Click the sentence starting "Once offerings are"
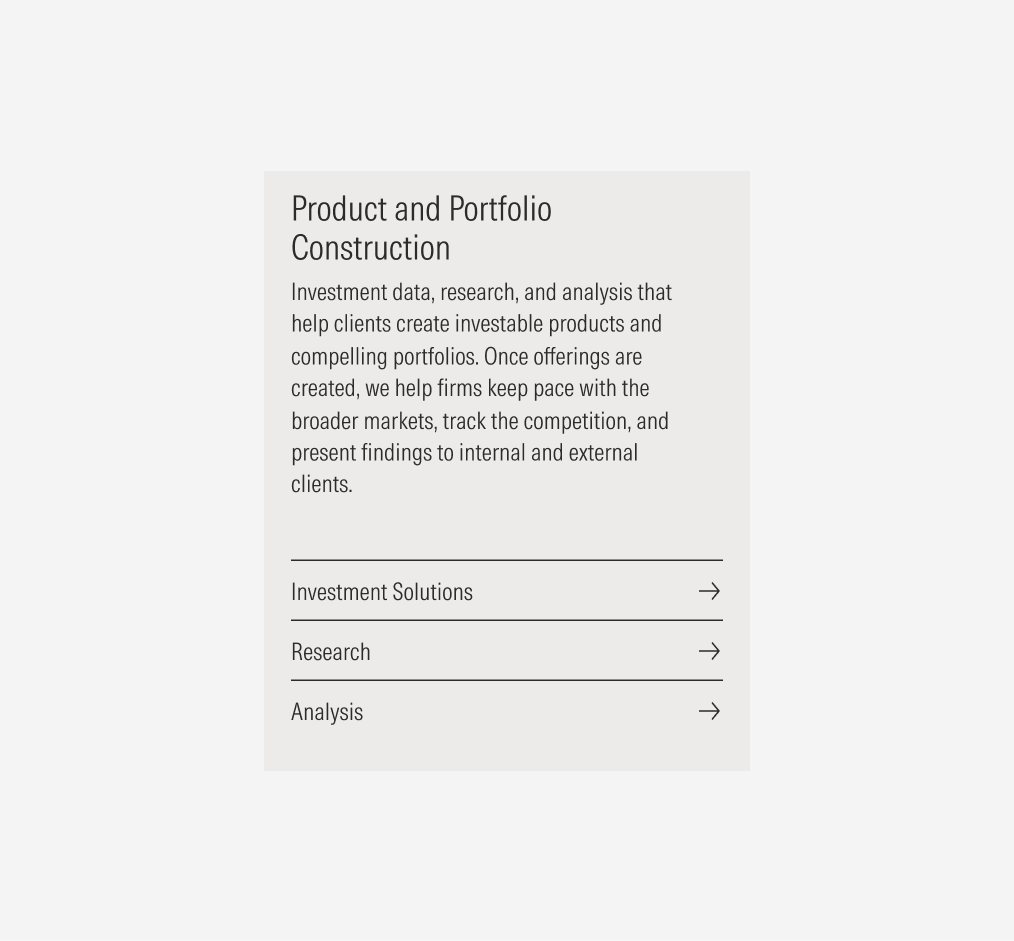This screenshot has height=941, width=1014. pyautogui.click(x=563, y=356)
